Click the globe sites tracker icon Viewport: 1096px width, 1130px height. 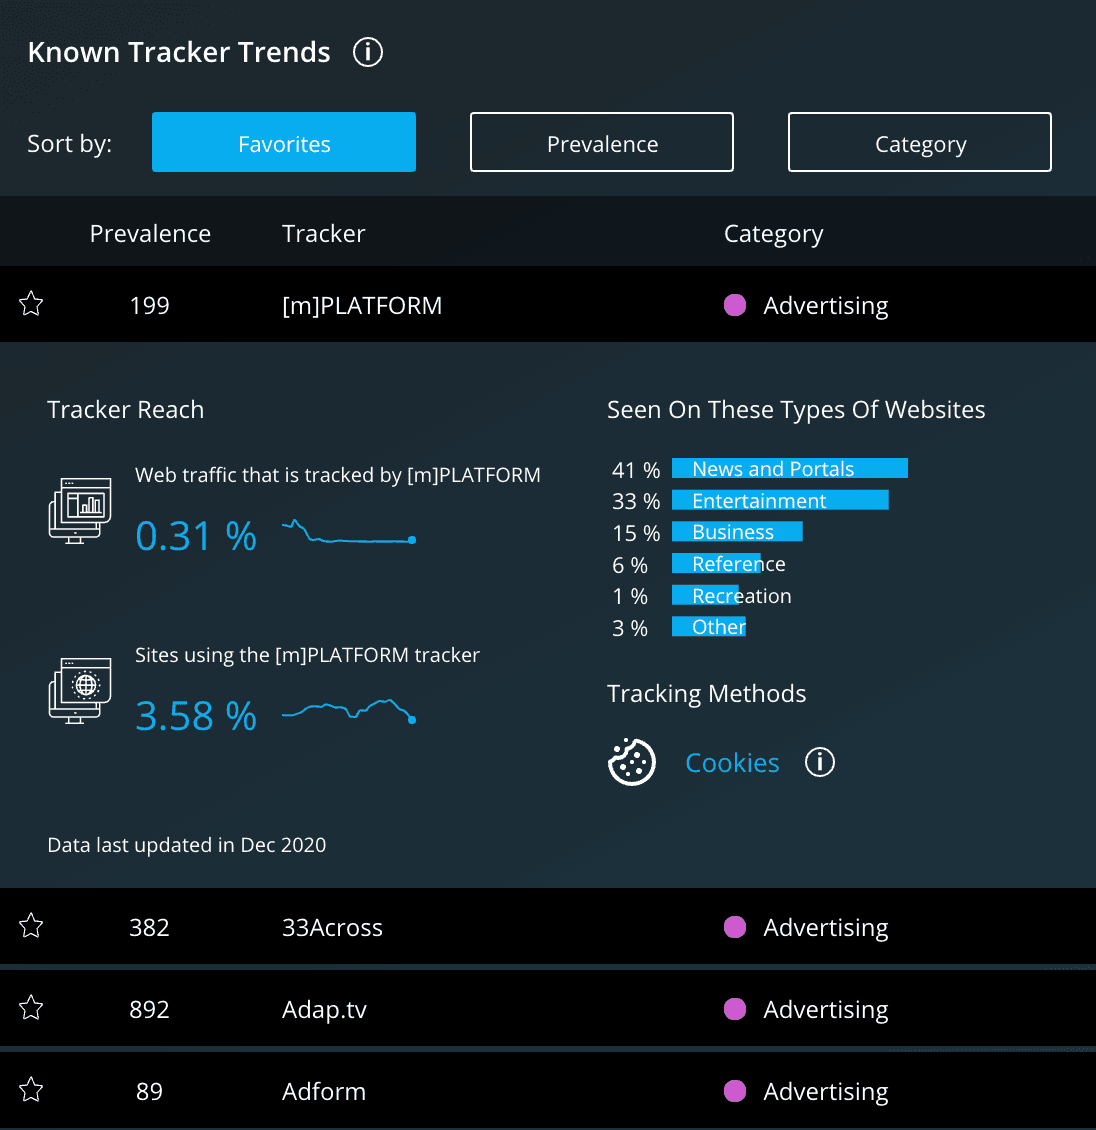80,690
